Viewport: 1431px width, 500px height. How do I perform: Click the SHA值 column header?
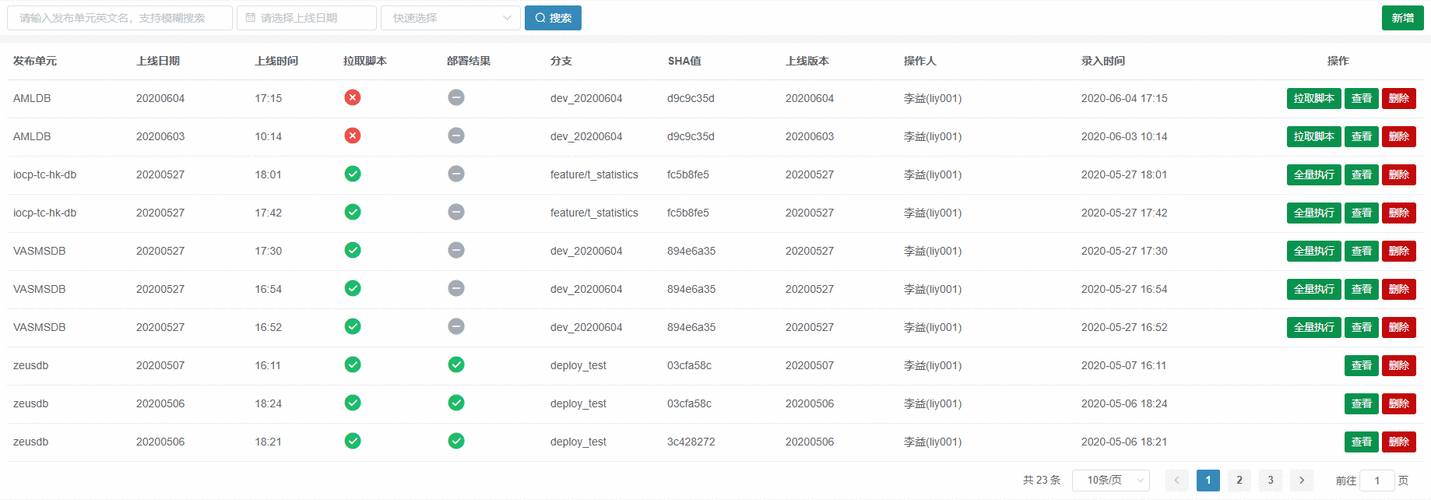pos(684,61)
